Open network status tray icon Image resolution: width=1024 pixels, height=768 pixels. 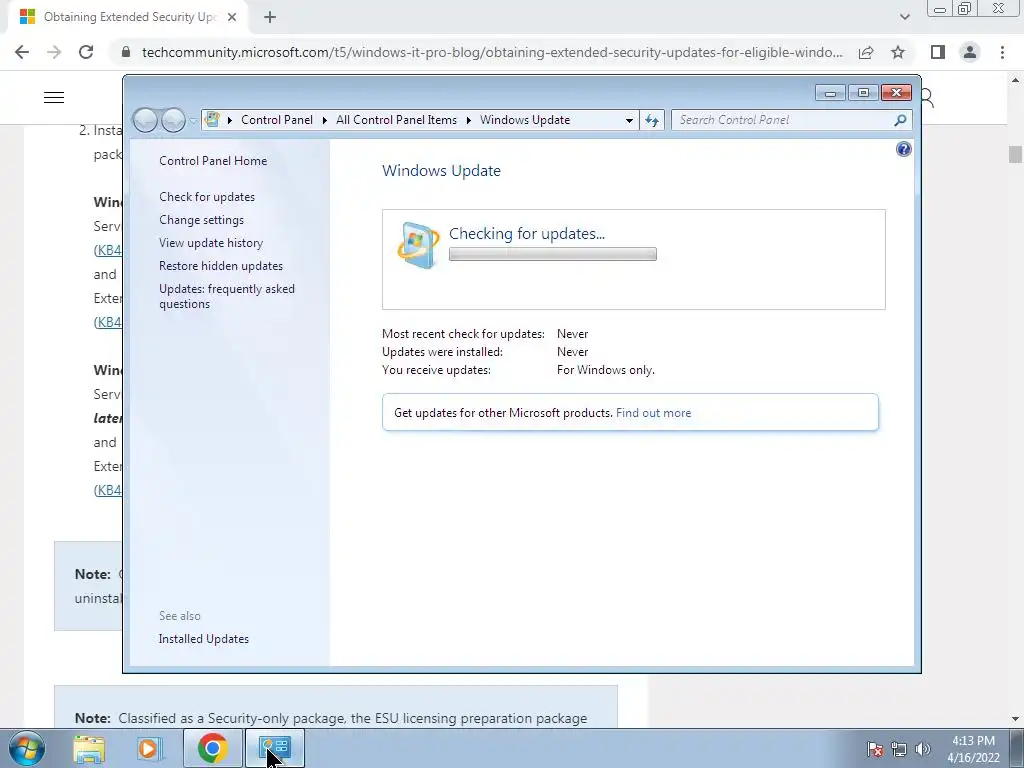(x=899, y=750)
